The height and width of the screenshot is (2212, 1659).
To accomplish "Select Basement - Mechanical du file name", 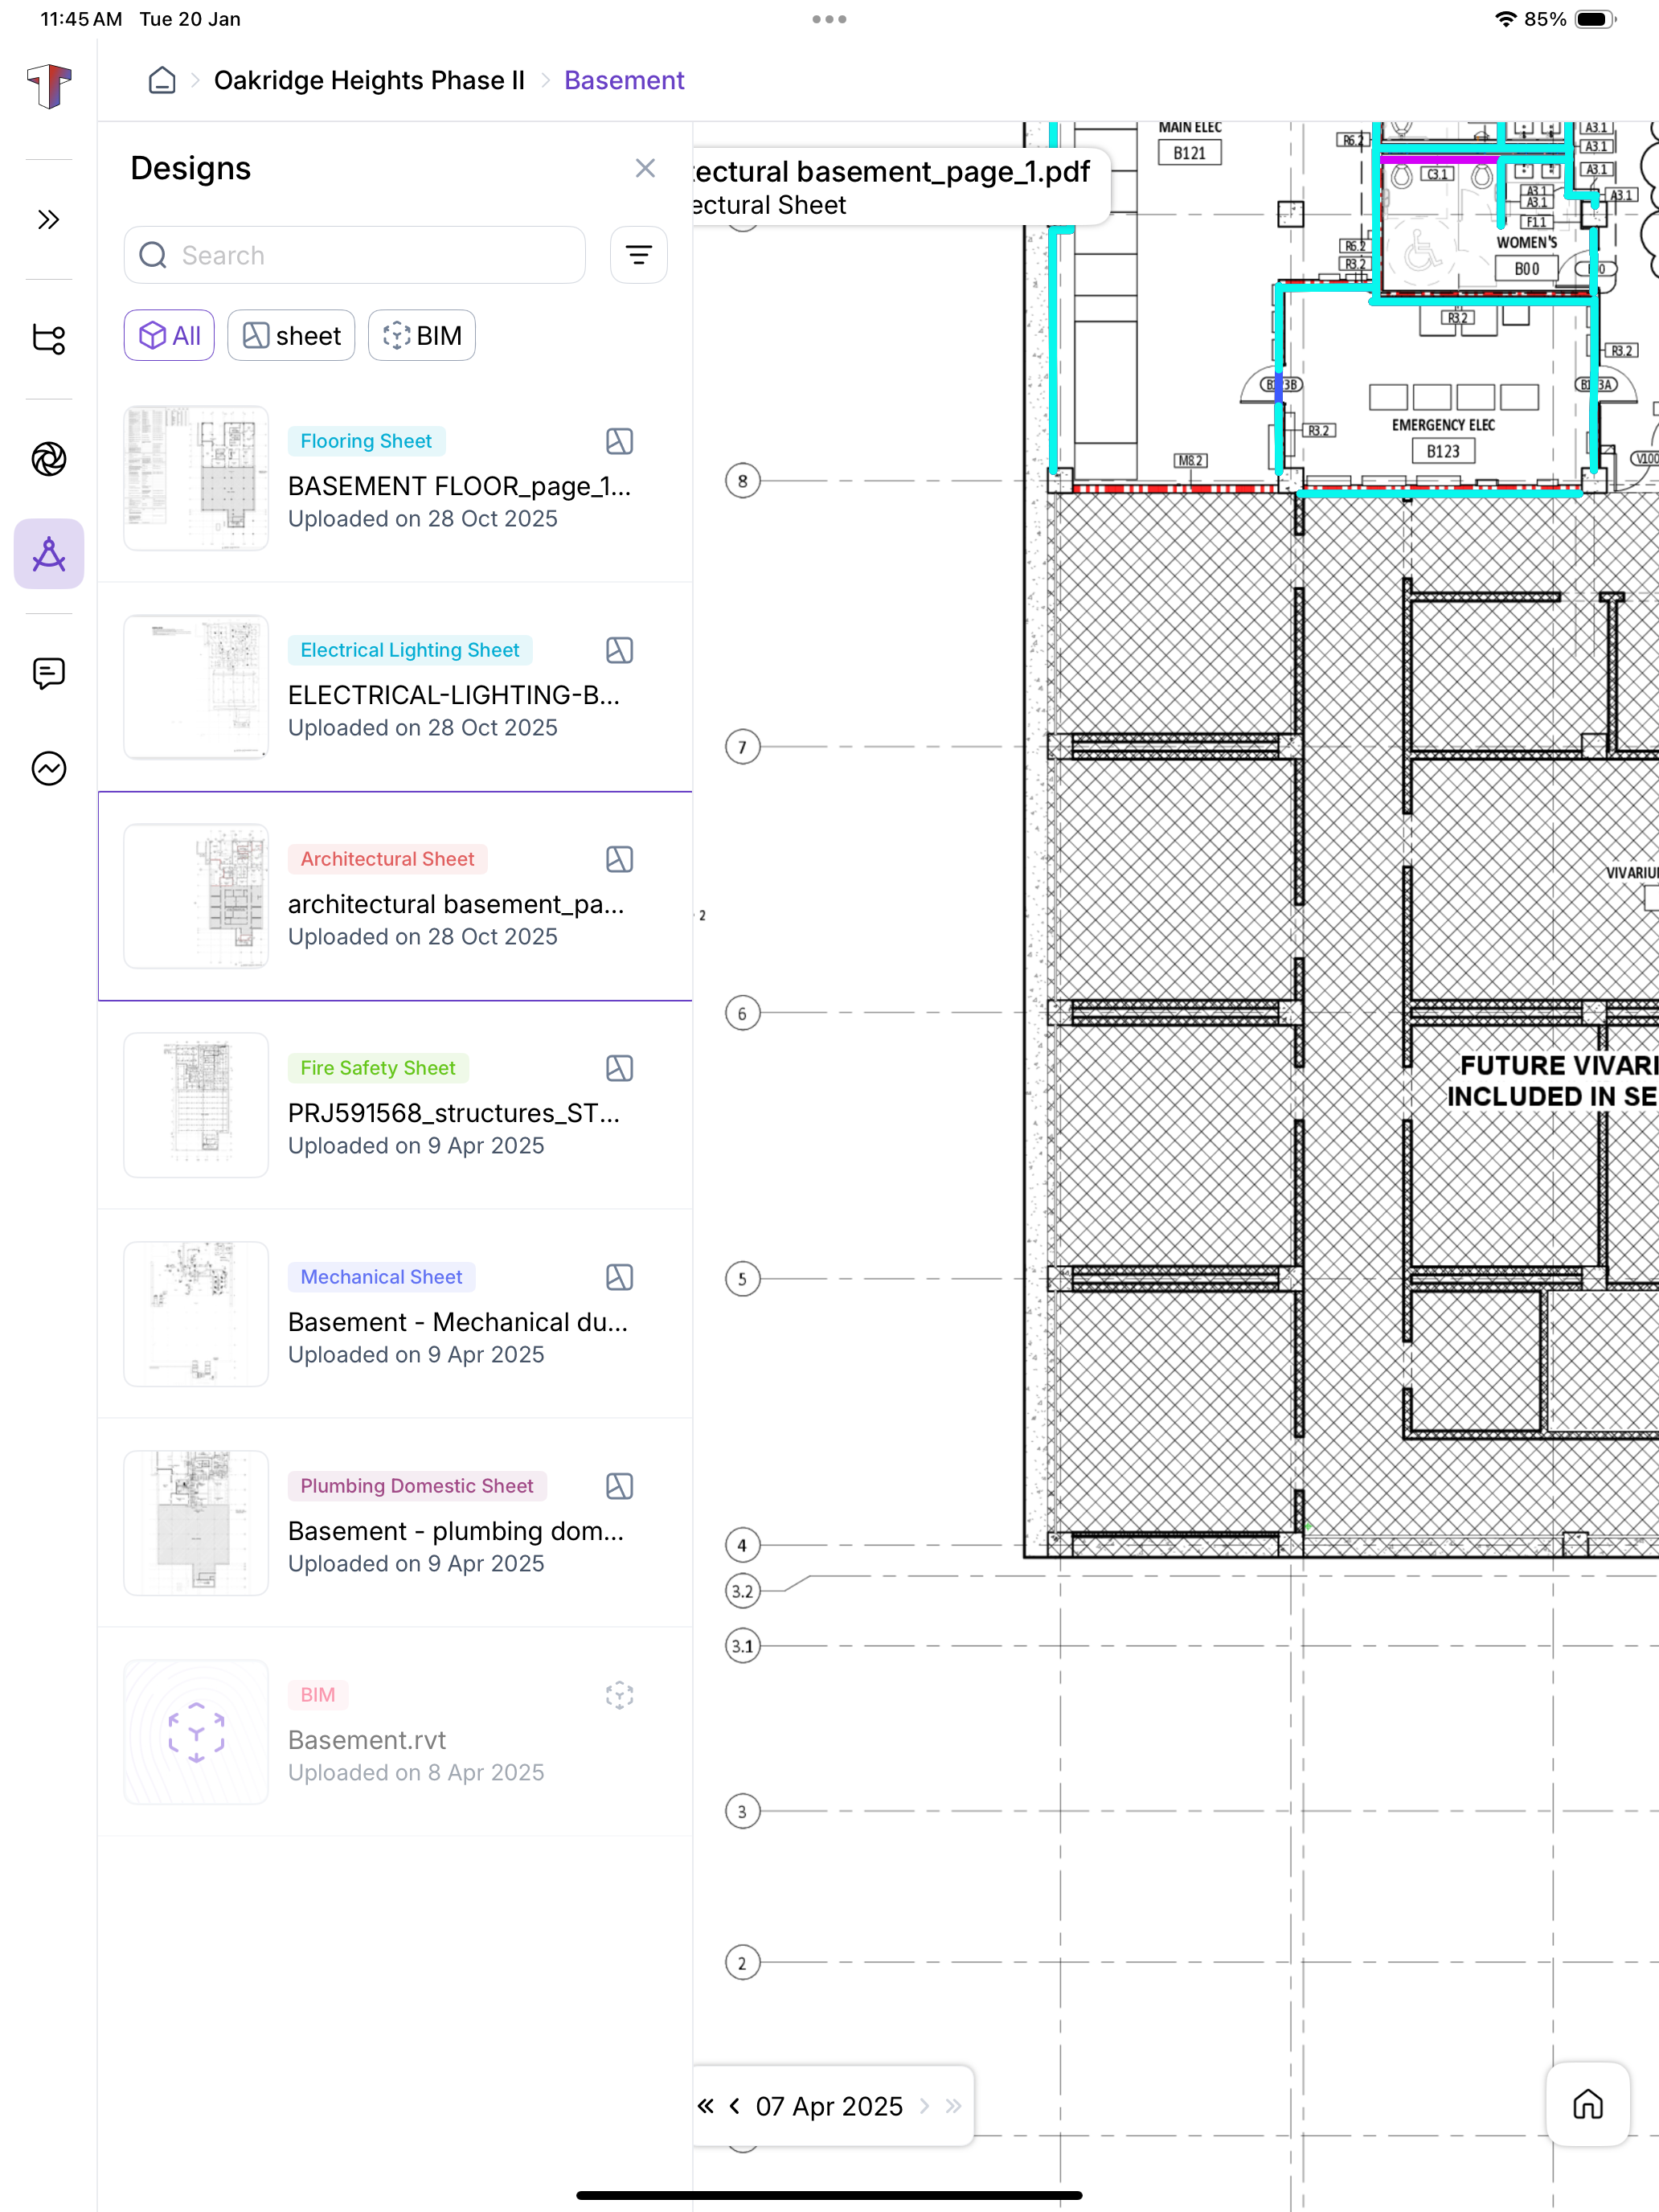I will coord(458,1322).
